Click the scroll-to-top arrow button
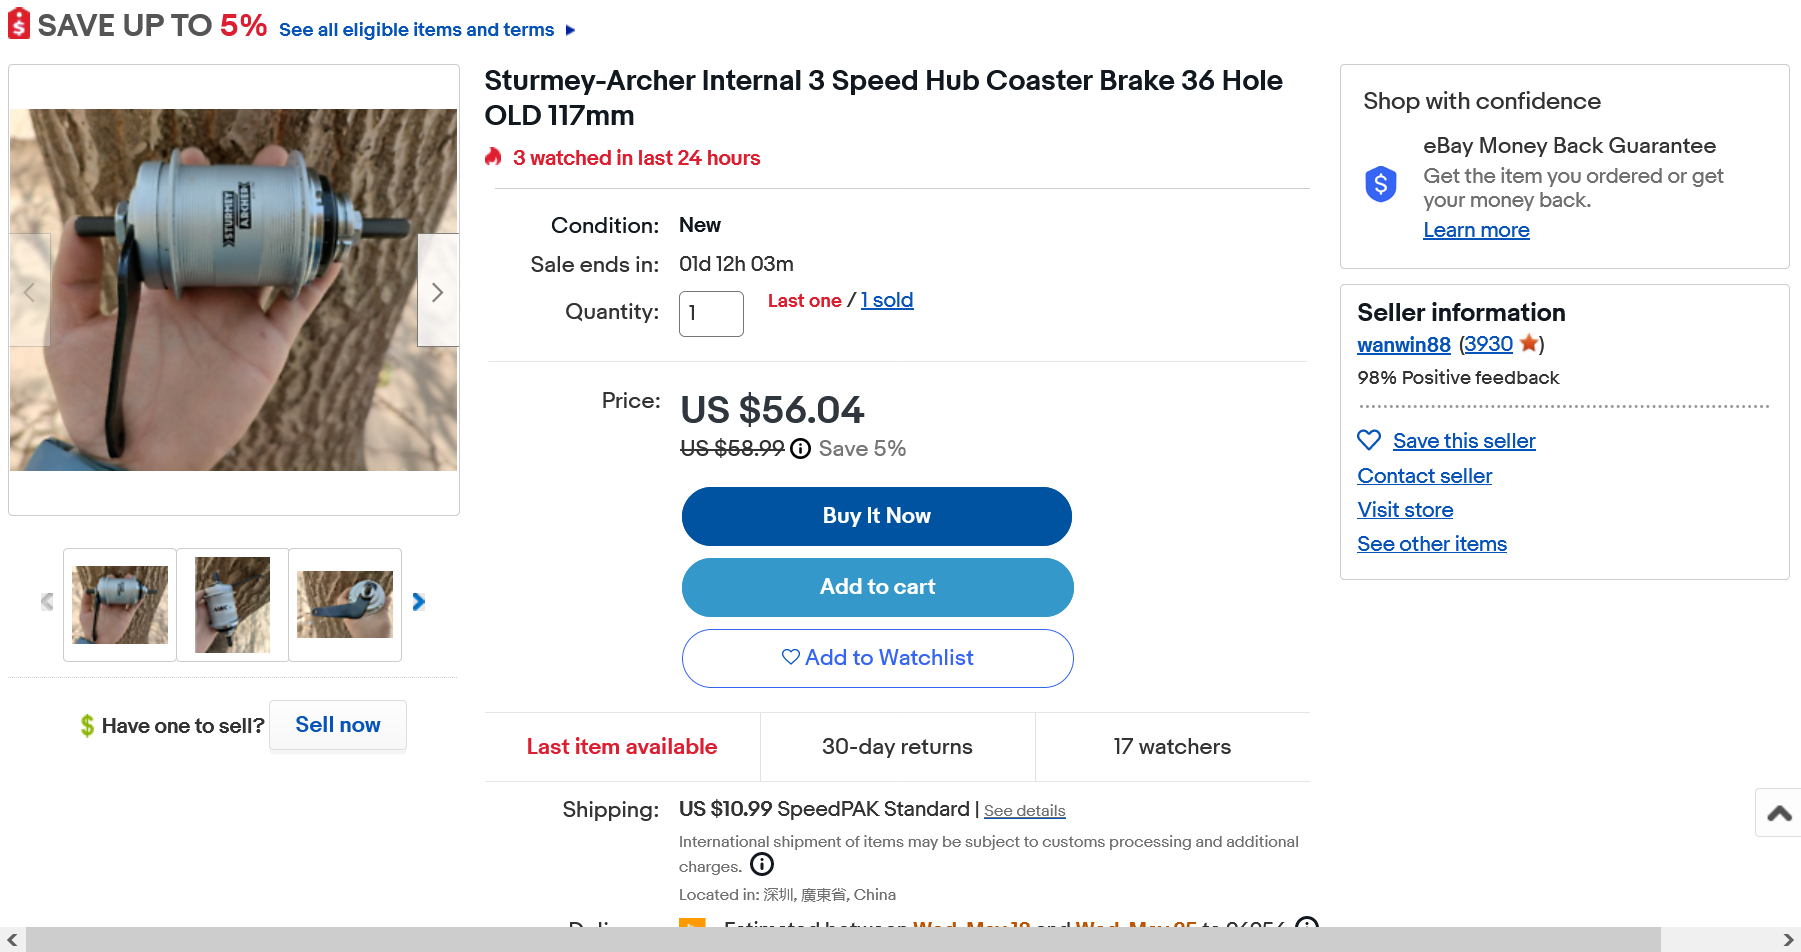Viewport: 1801px width, 952px height. click(1779, 813)
